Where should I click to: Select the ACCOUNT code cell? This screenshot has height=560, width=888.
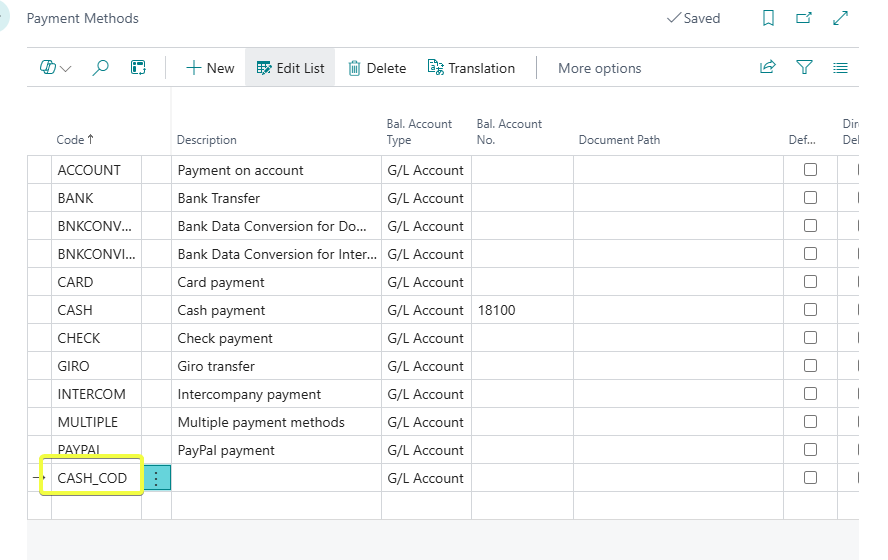point(96,170)
